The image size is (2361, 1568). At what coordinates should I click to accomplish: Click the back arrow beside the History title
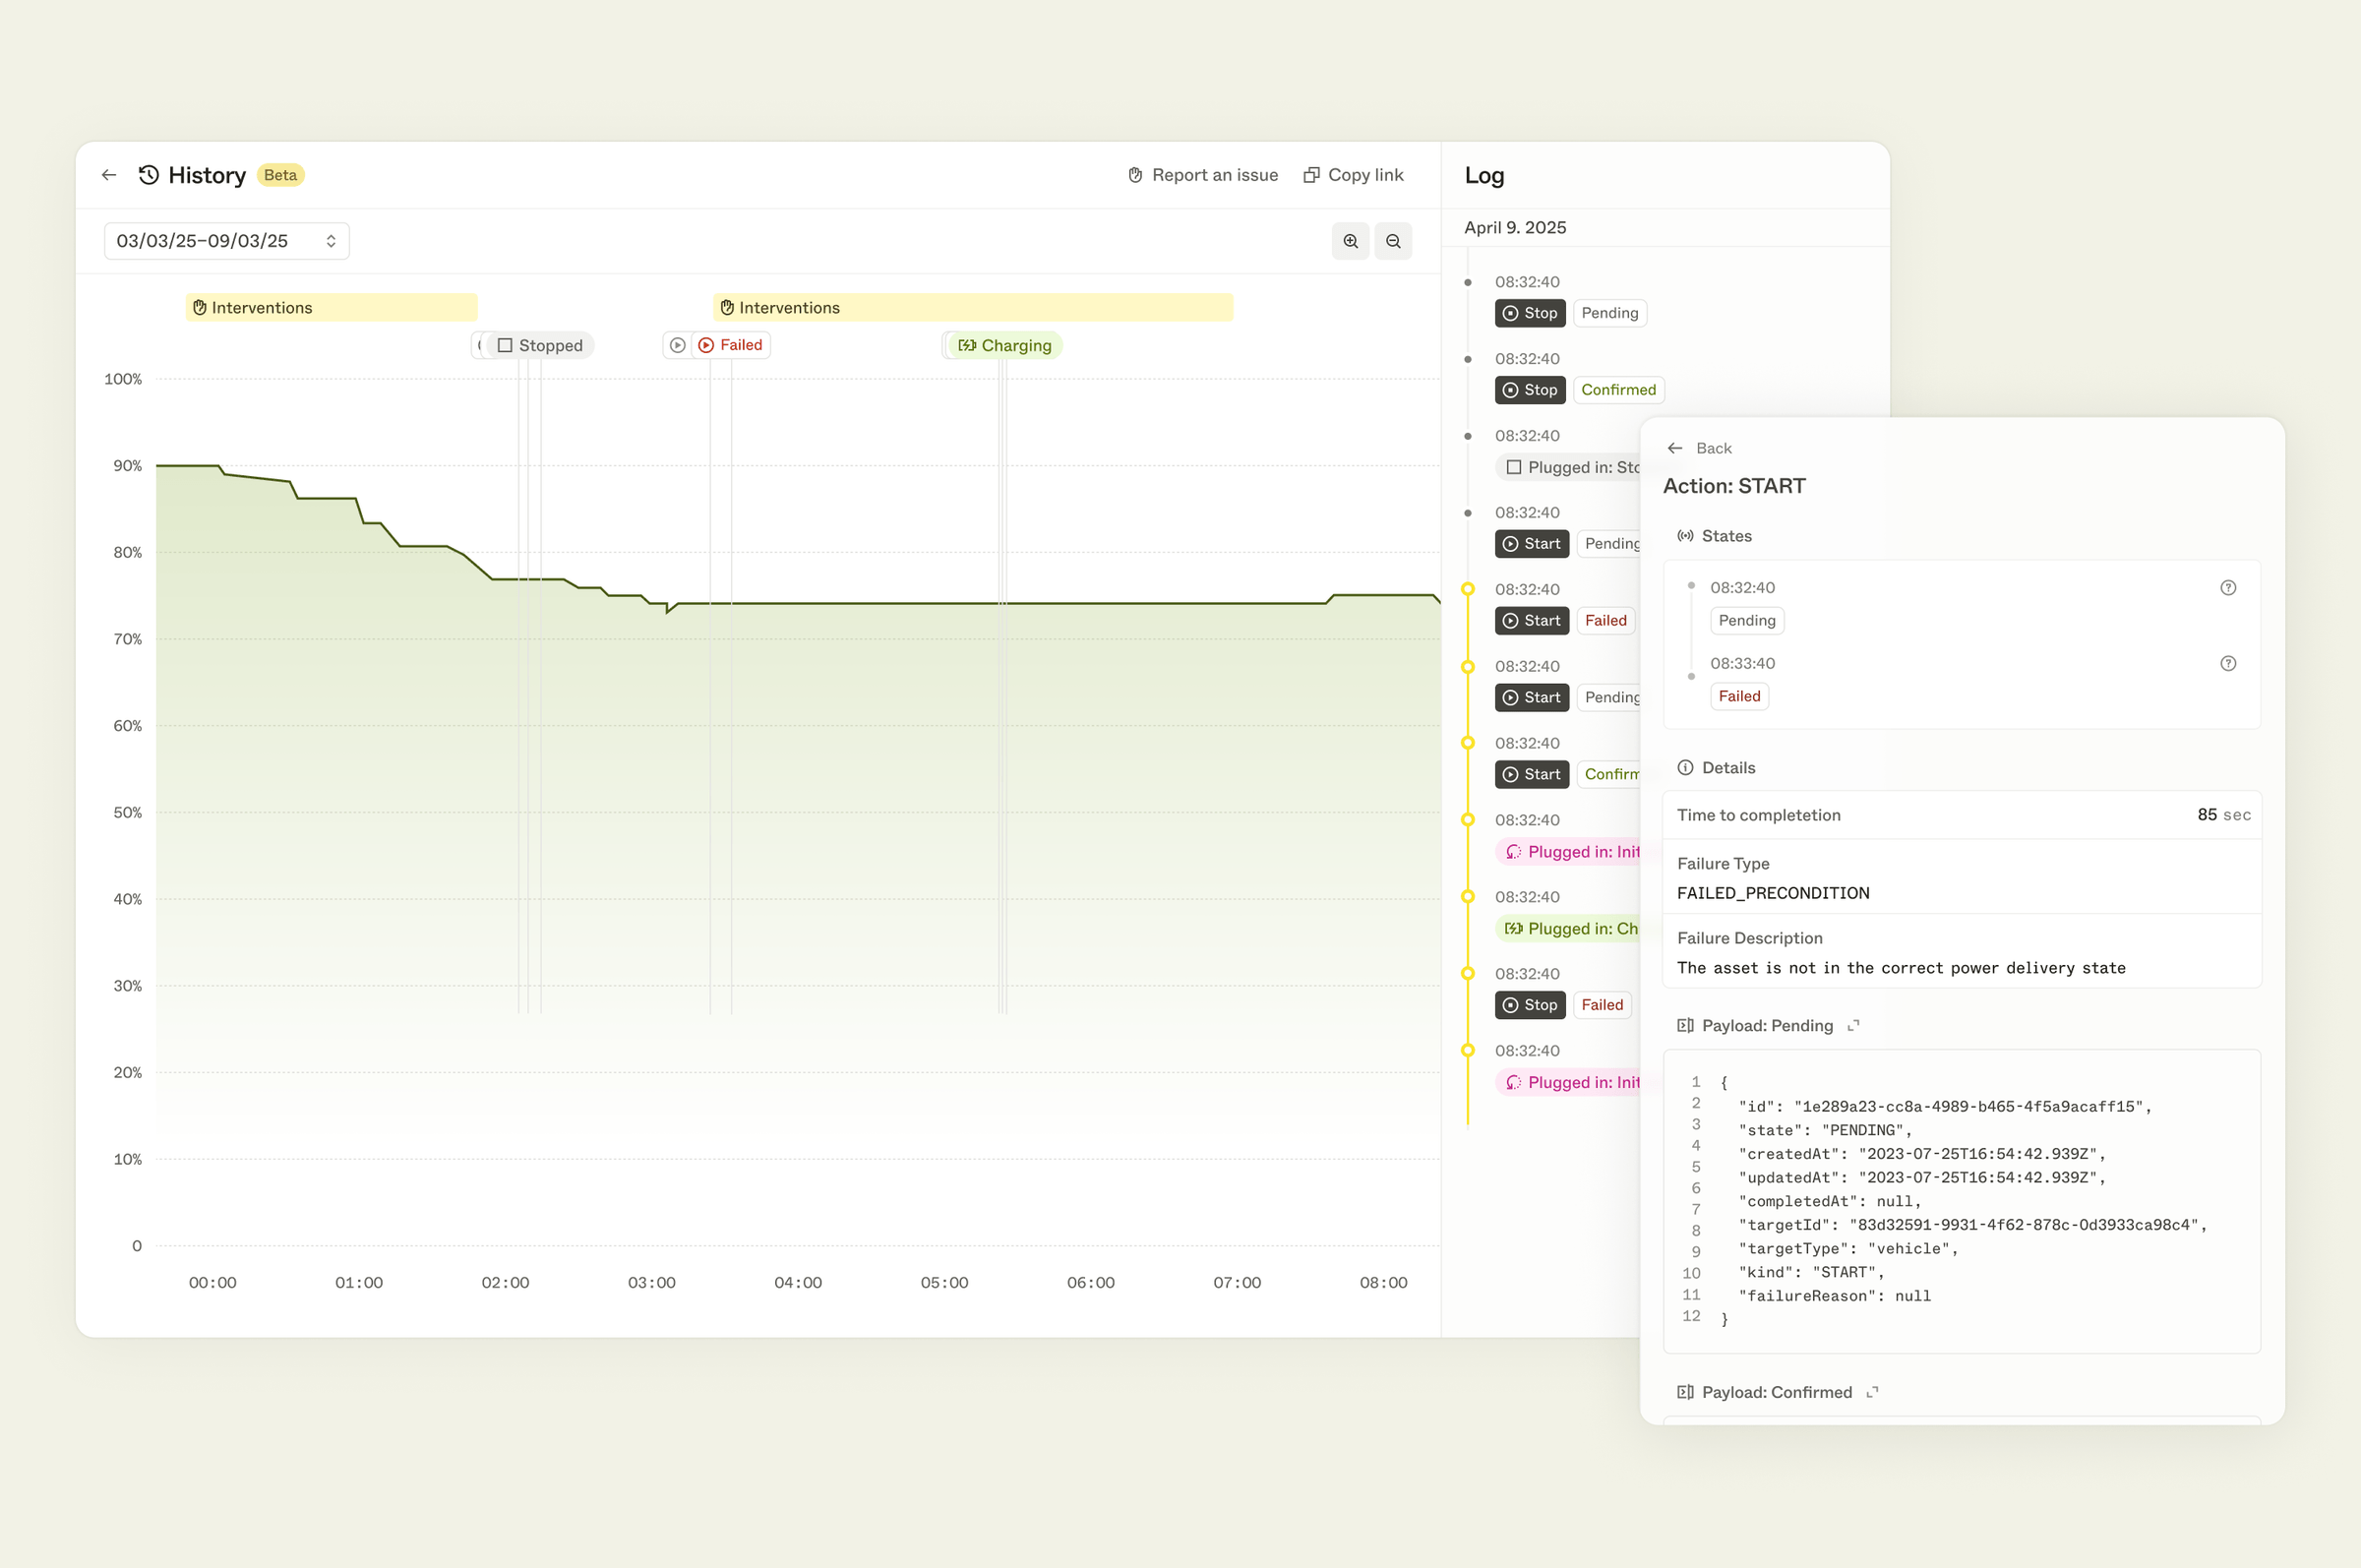(x=108, y=174)
